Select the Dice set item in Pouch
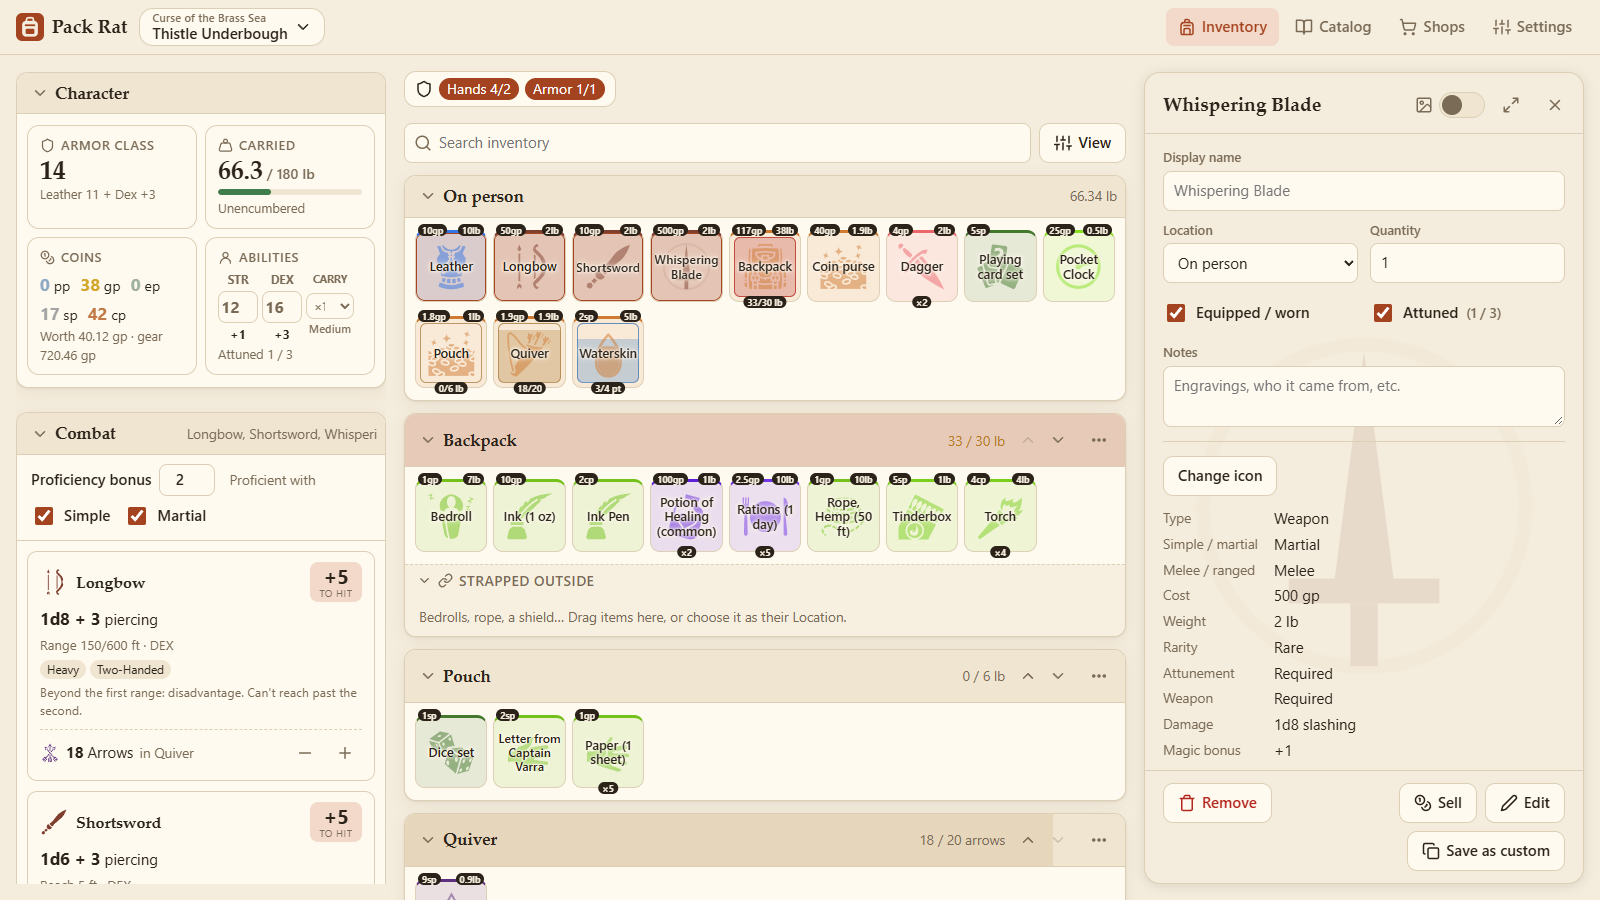The image size is (1600, 900). [451, 752]
